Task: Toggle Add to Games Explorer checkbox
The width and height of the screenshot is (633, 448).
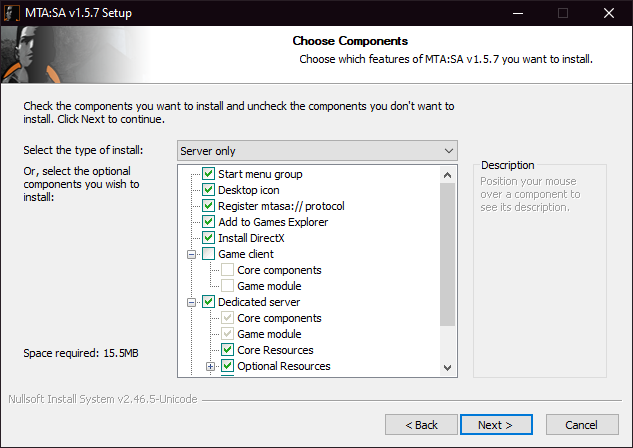Action: pos(209,222)
